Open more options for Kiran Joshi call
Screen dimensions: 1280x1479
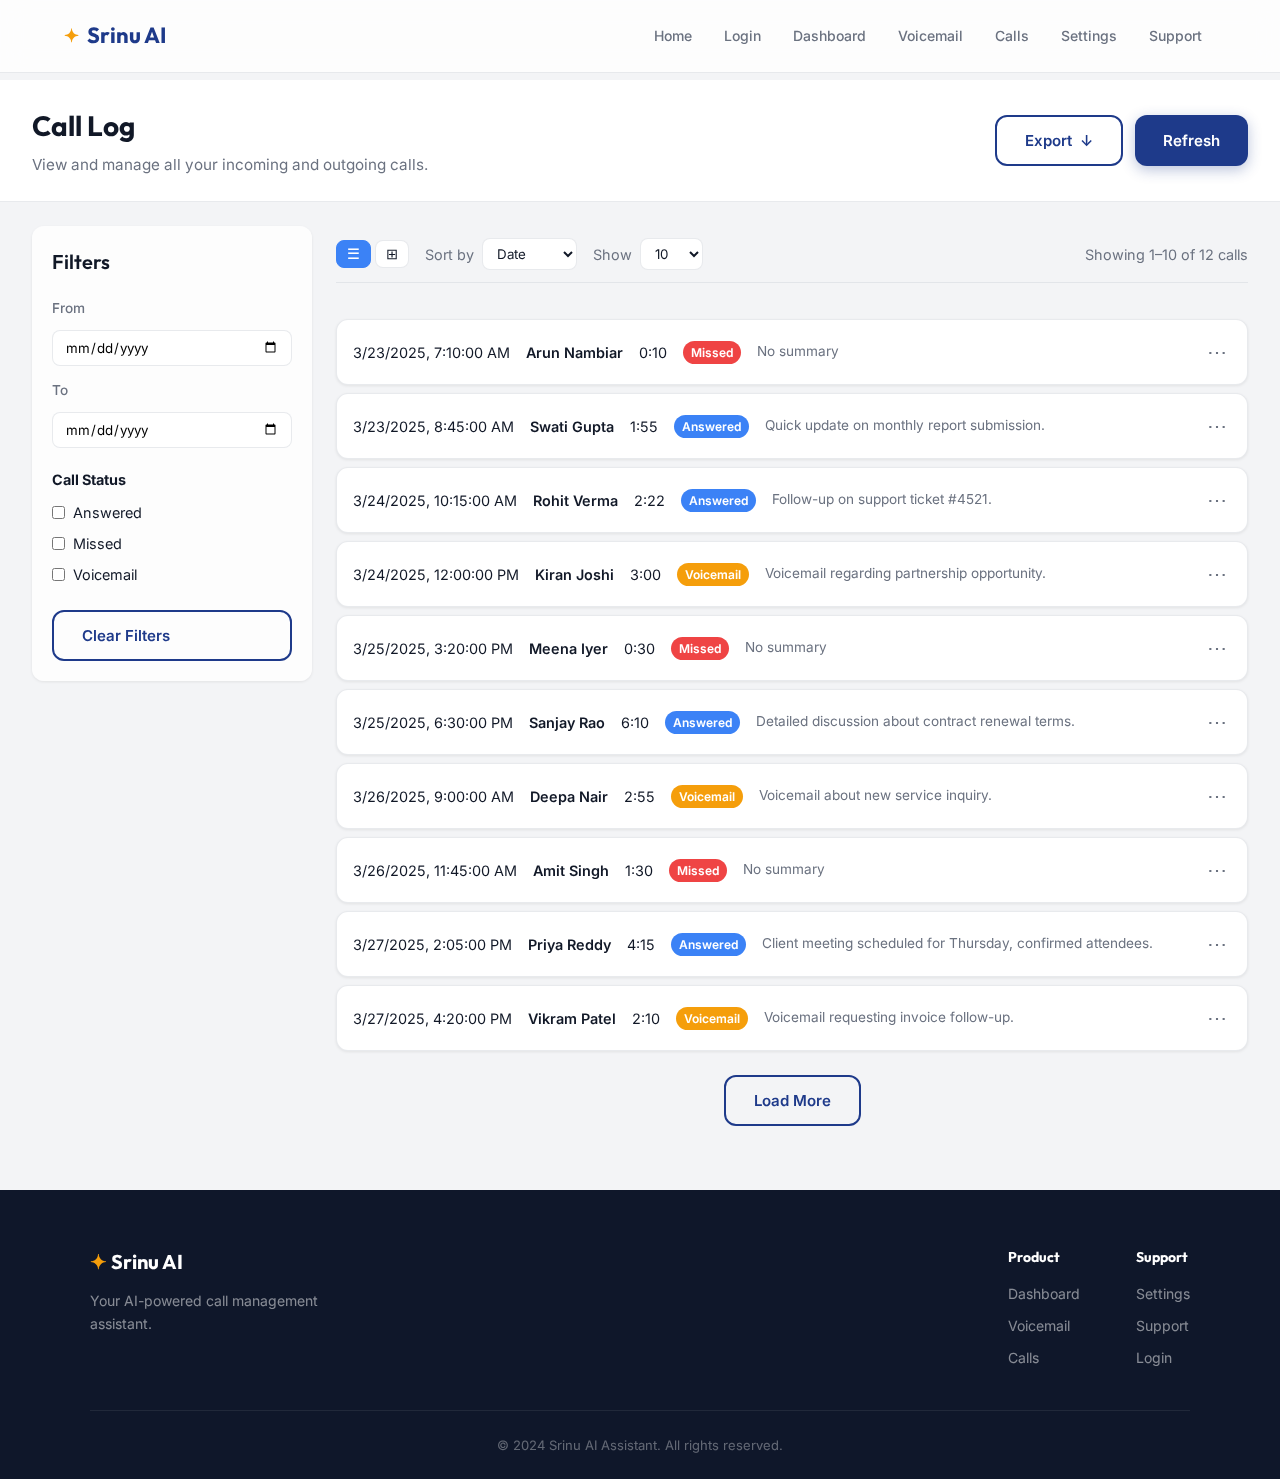pos(1217,574)
